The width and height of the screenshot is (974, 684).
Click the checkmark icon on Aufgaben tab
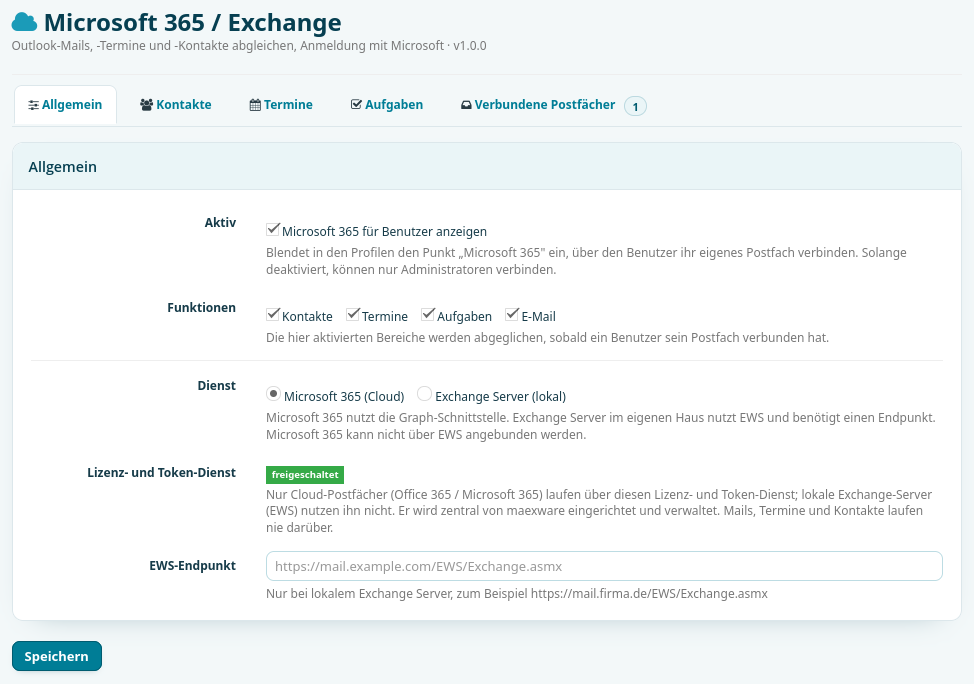pyautogui.click(x=357, y=104)
